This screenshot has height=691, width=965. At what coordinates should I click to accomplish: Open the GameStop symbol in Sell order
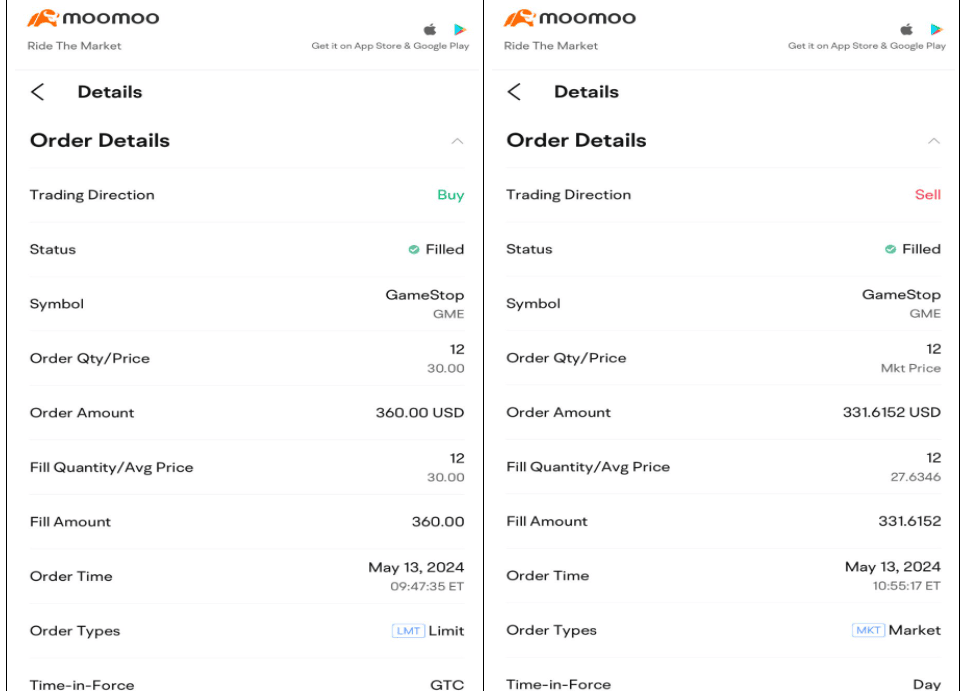(x=901, y=295)
